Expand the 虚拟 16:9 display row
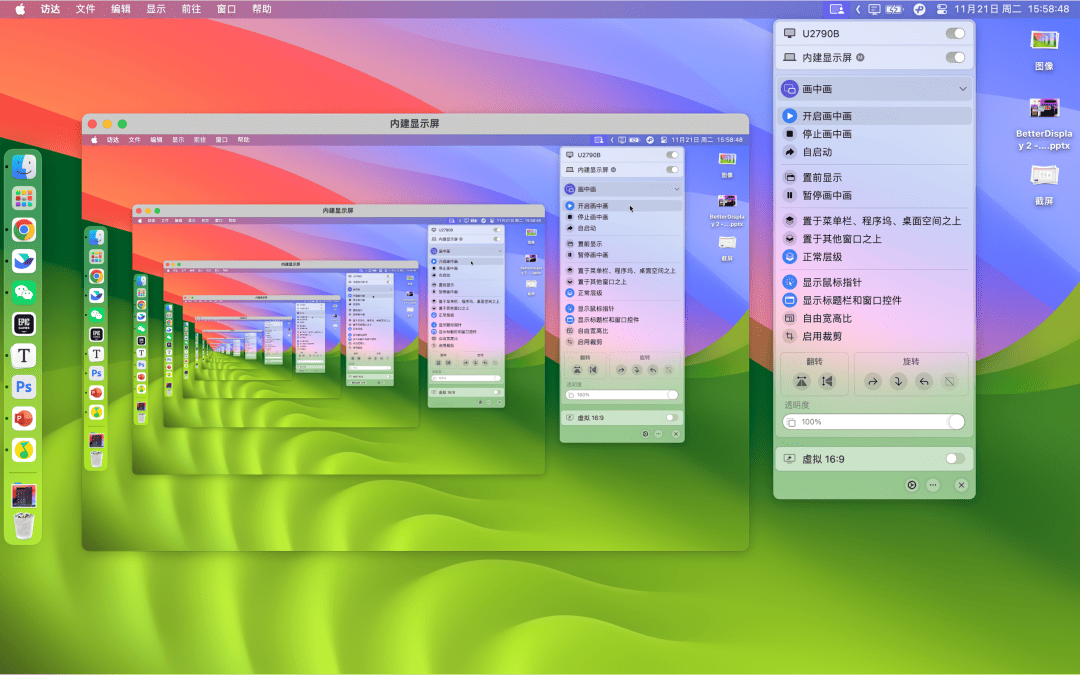The image size is (1080, 675). click(822, 458)
